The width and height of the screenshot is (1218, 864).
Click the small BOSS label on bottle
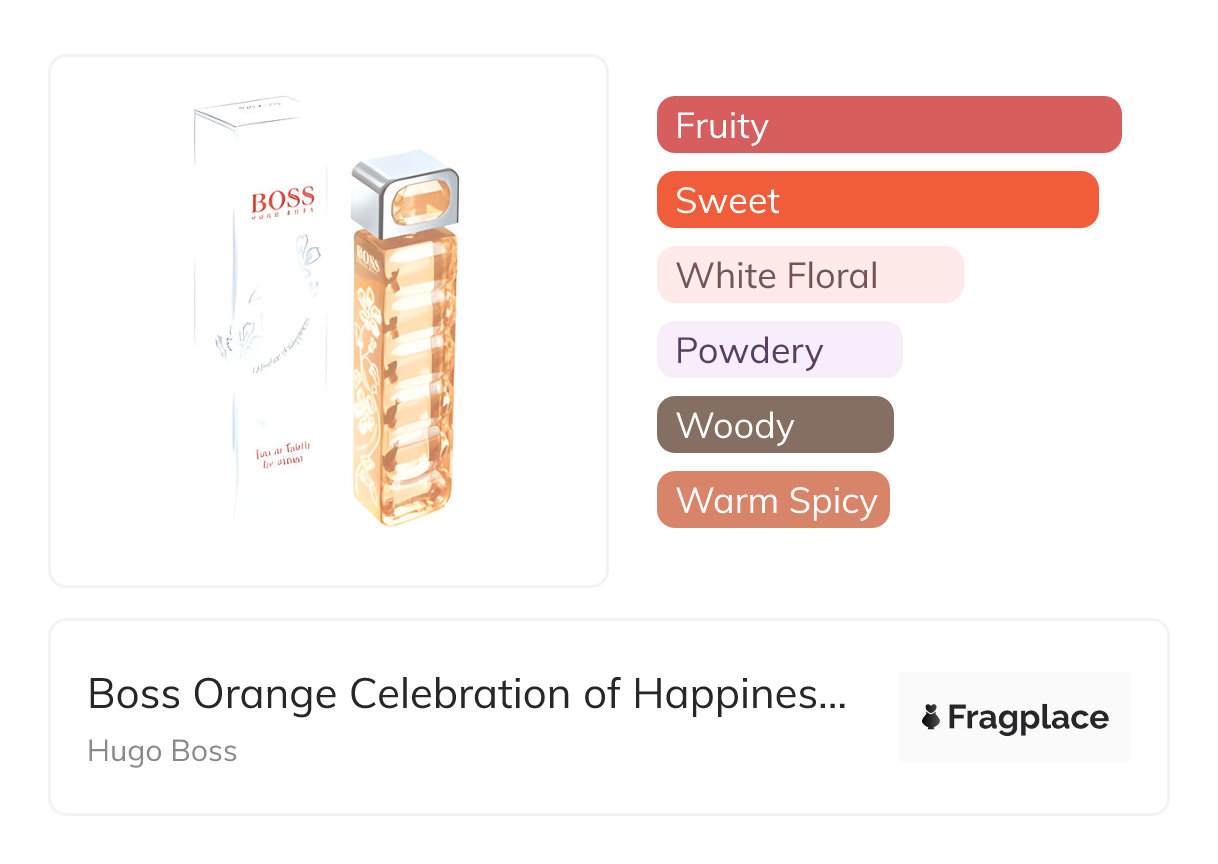(x=366, y=261)
